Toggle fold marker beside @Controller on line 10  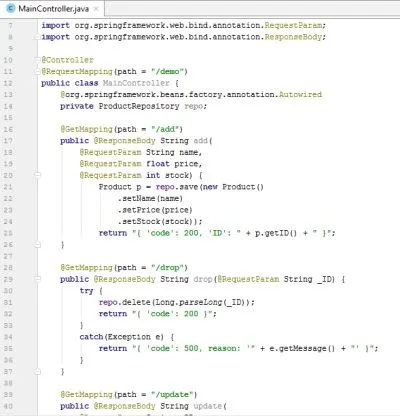37,60
